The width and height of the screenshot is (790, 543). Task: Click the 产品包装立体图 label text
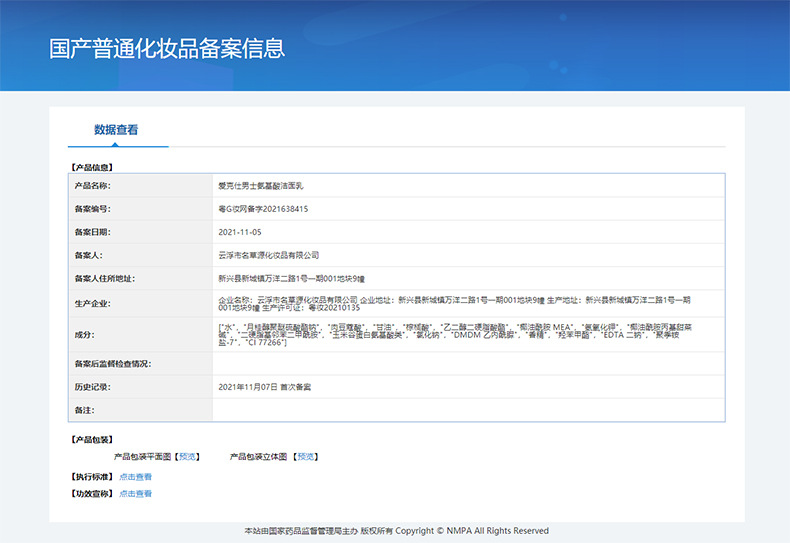click(258, 456)
